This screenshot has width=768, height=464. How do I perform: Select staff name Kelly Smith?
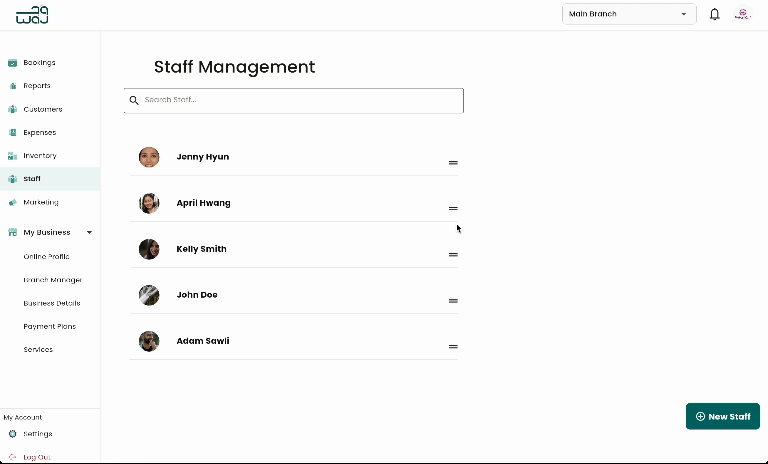click(201, 249)
